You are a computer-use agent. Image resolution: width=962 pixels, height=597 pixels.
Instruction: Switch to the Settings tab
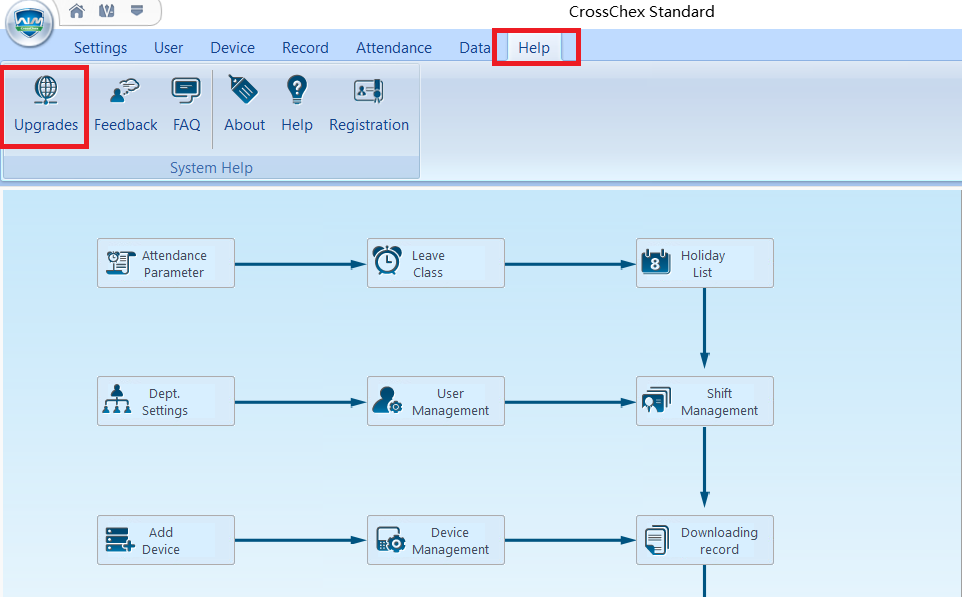100,48
